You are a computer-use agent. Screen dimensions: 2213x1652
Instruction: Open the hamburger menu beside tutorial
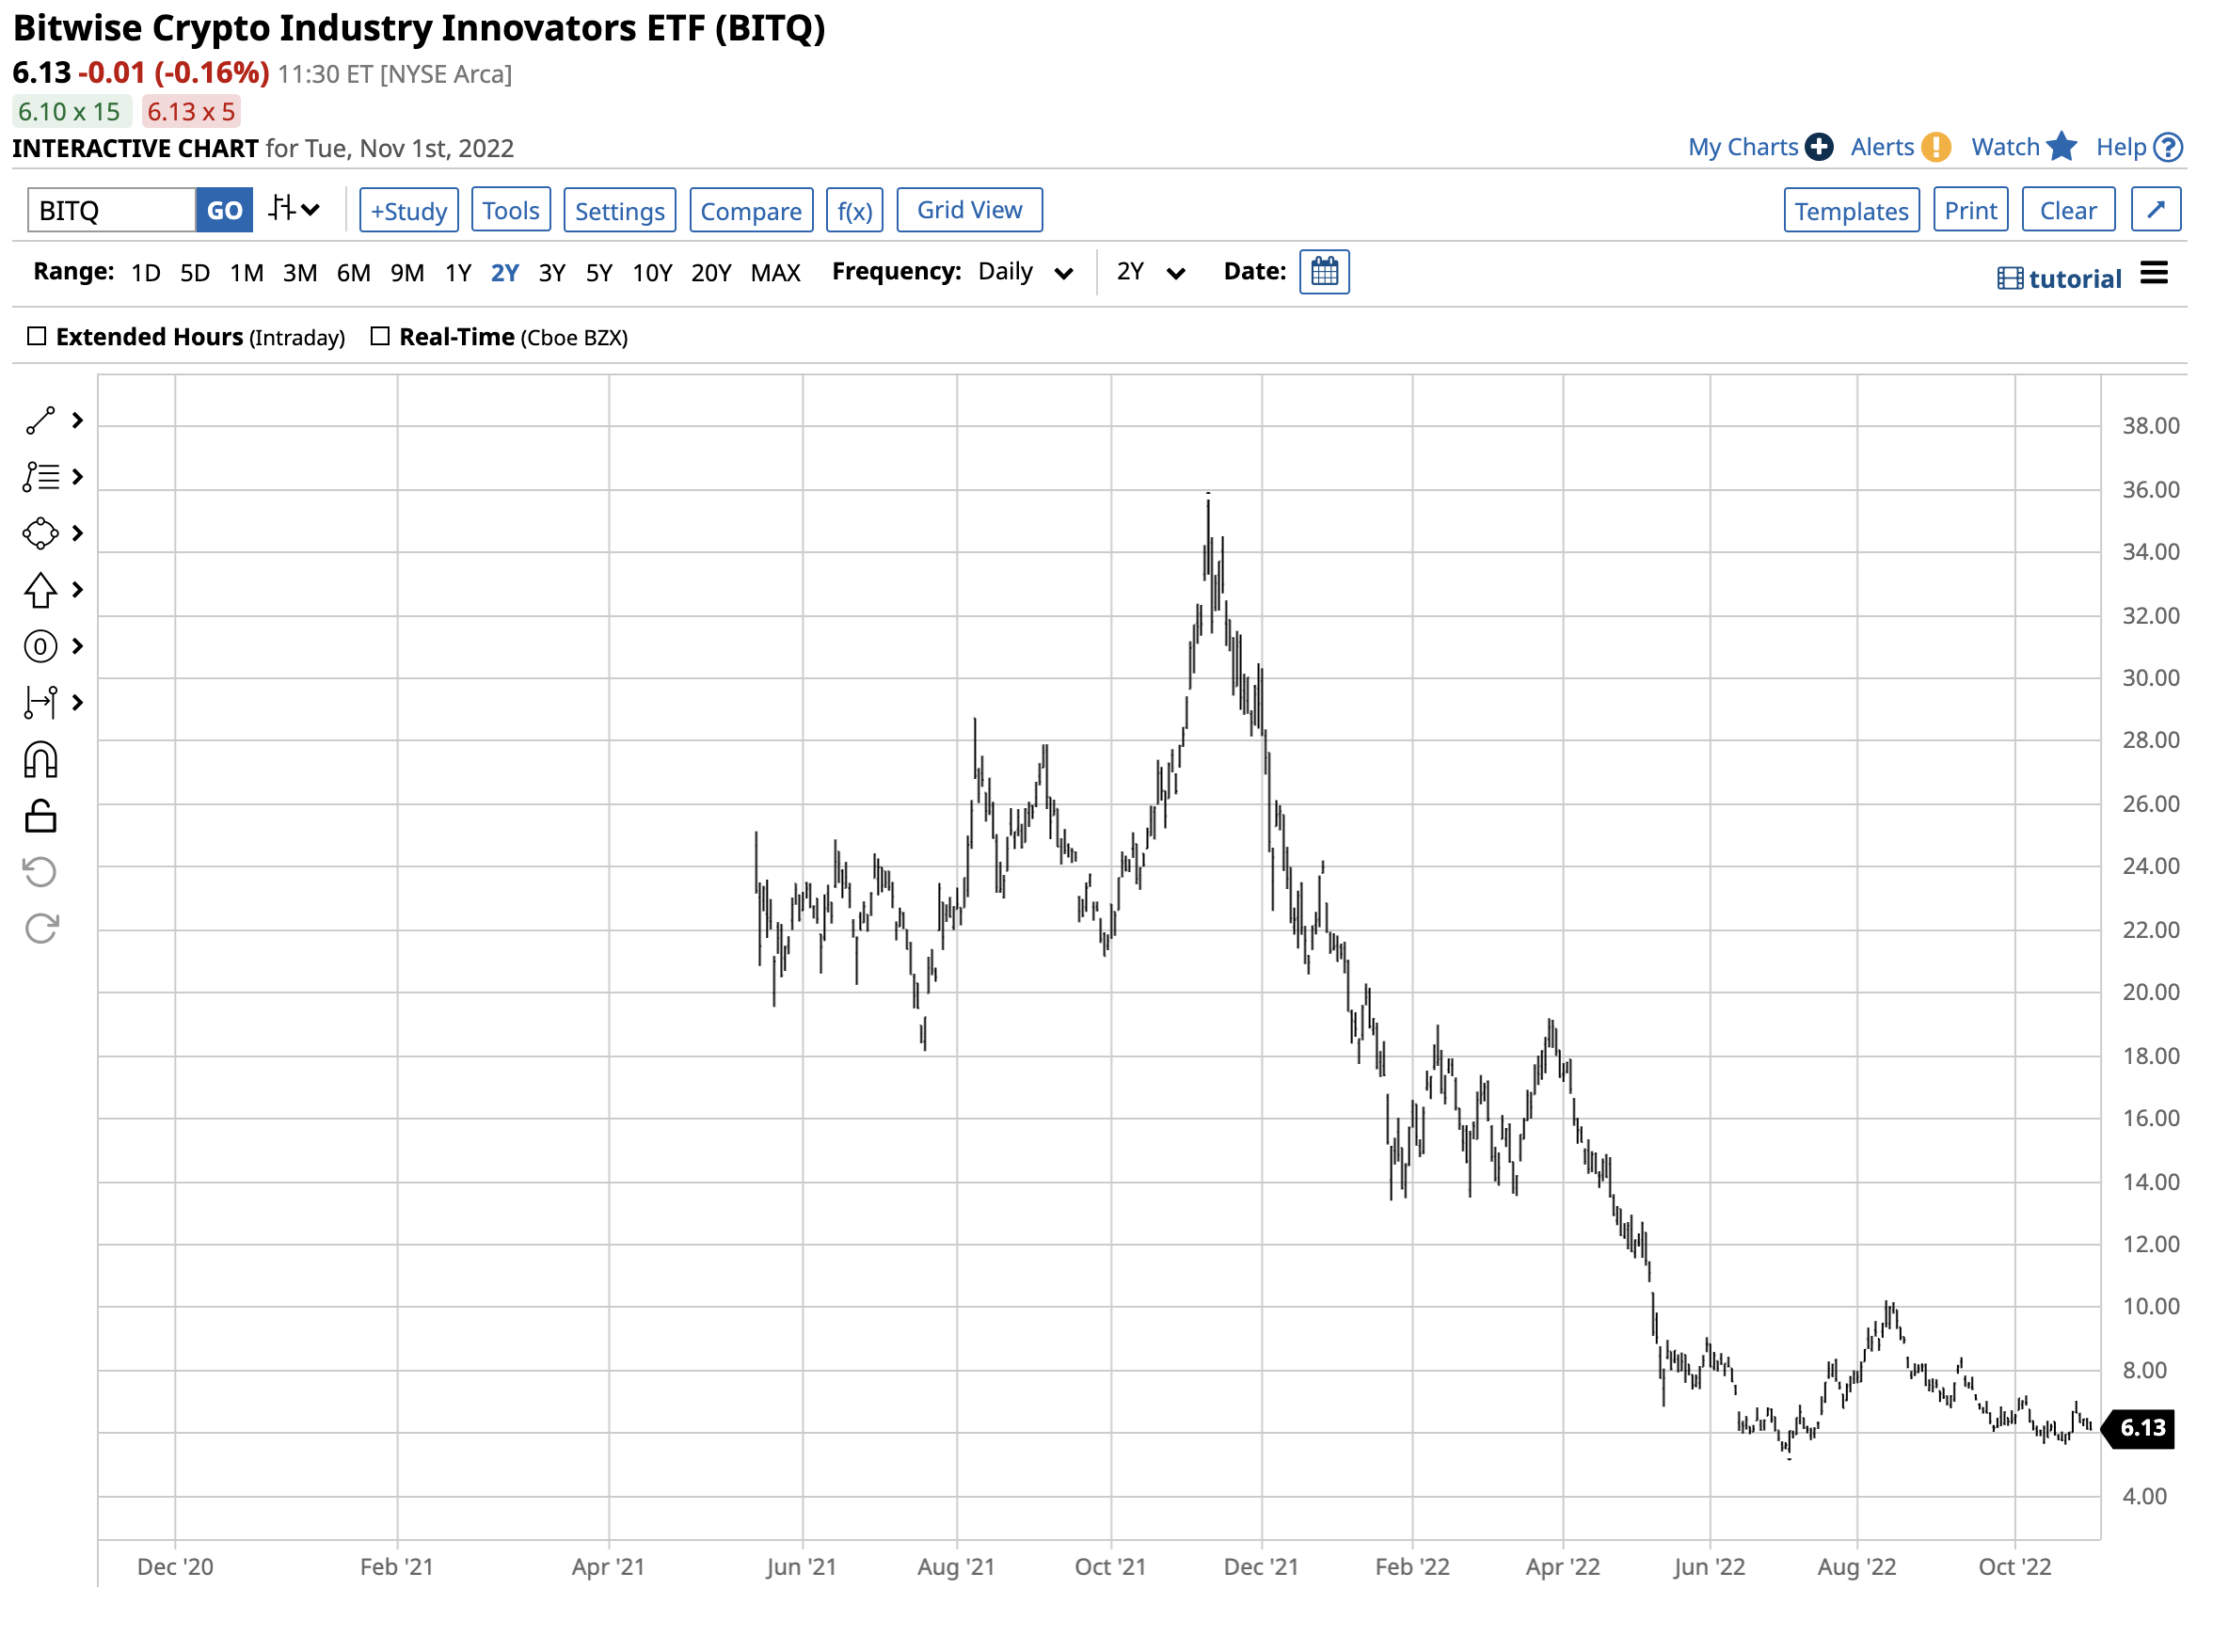click(2153, 273)
